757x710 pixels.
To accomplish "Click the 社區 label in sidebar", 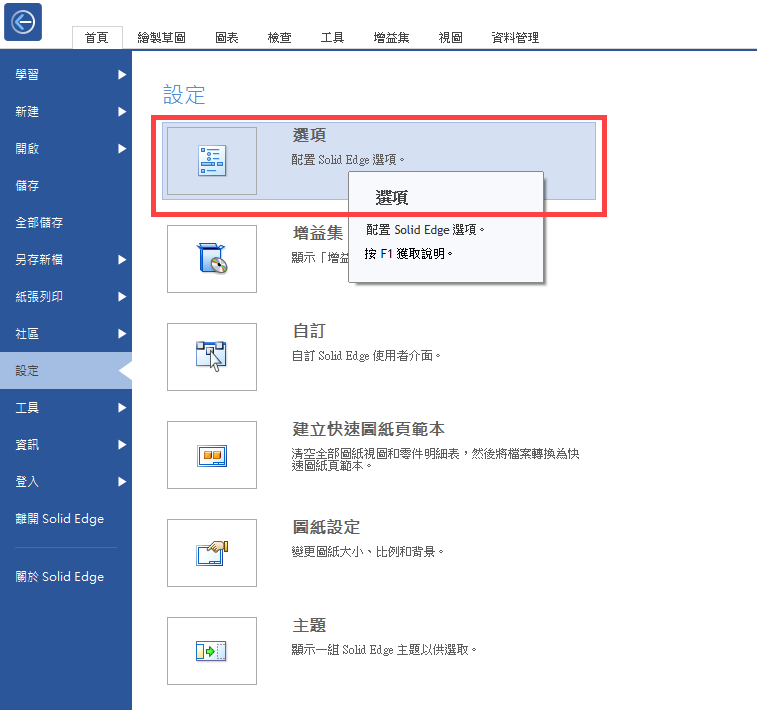I will 27,334.
